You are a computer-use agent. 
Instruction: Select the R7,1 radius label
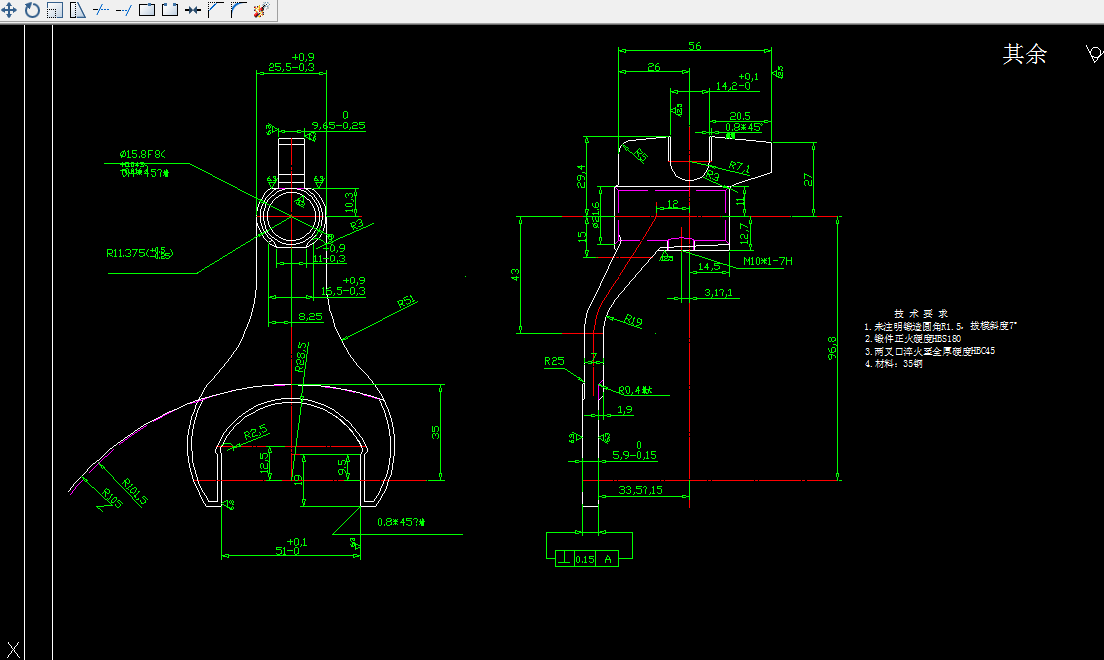[739, 167]
